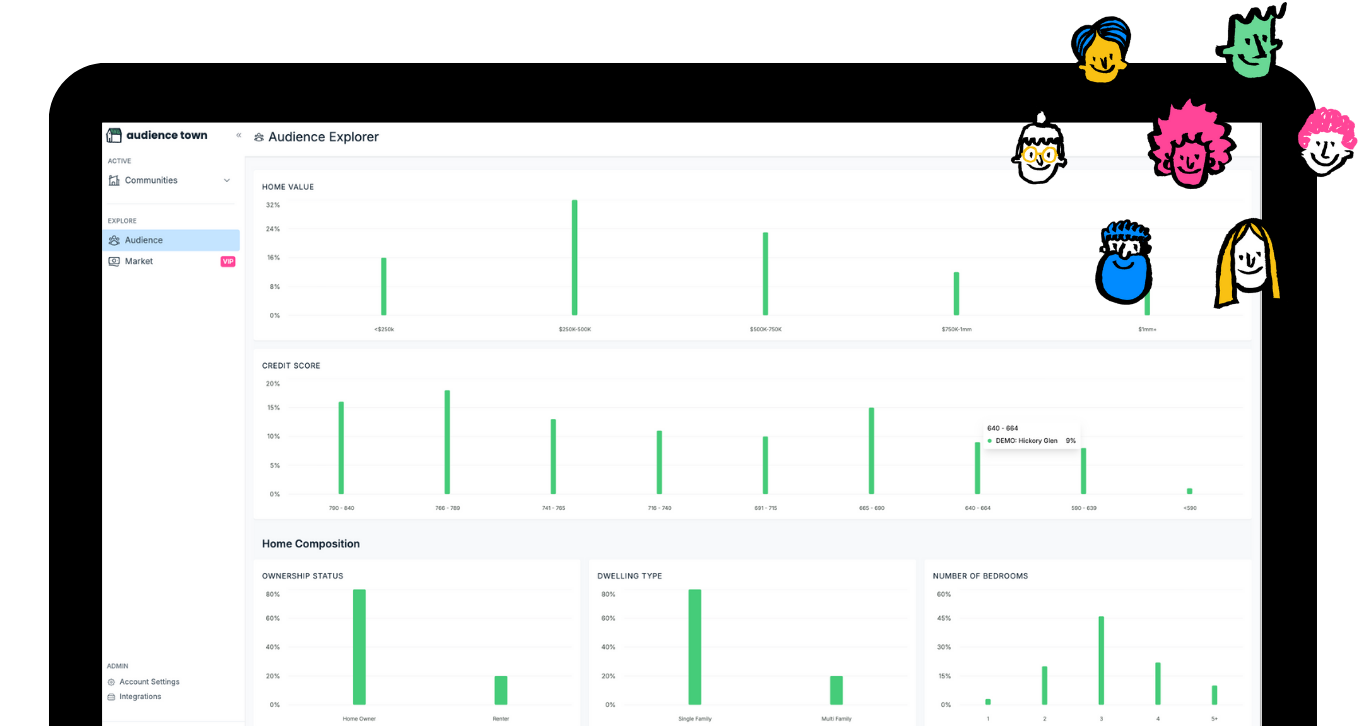The height and width of the screenshot is (726, 1366).
Task: Open the Market page from the sidebar
Action: 138,261
